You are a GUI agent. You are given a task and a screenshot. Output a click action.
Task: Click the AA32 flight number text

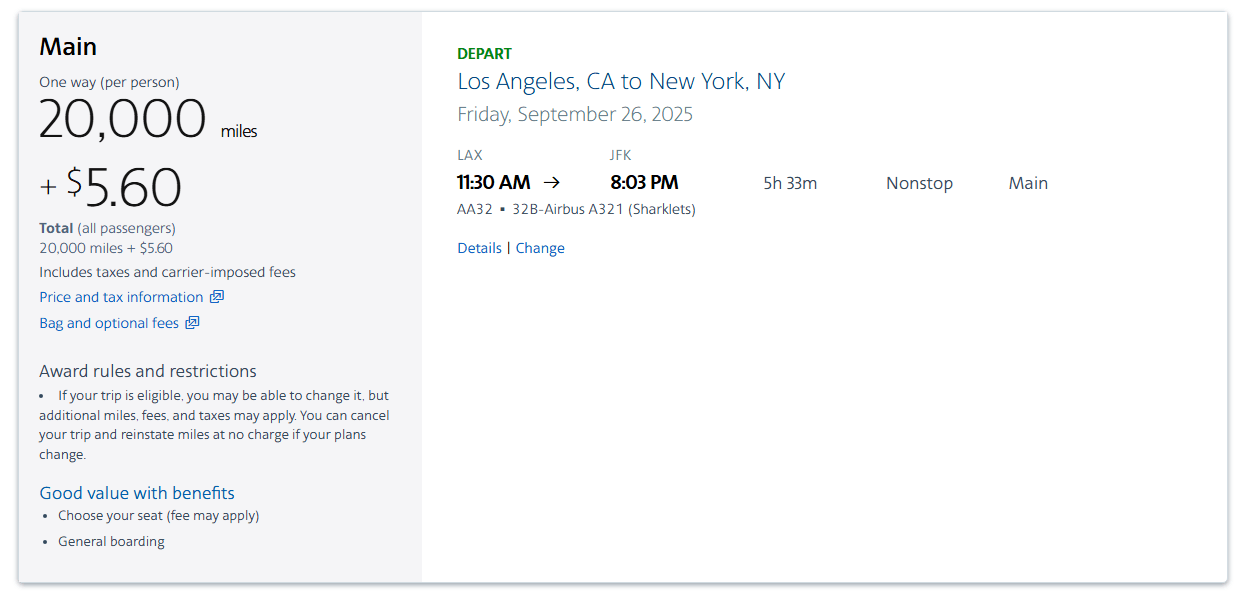(475, 209)
